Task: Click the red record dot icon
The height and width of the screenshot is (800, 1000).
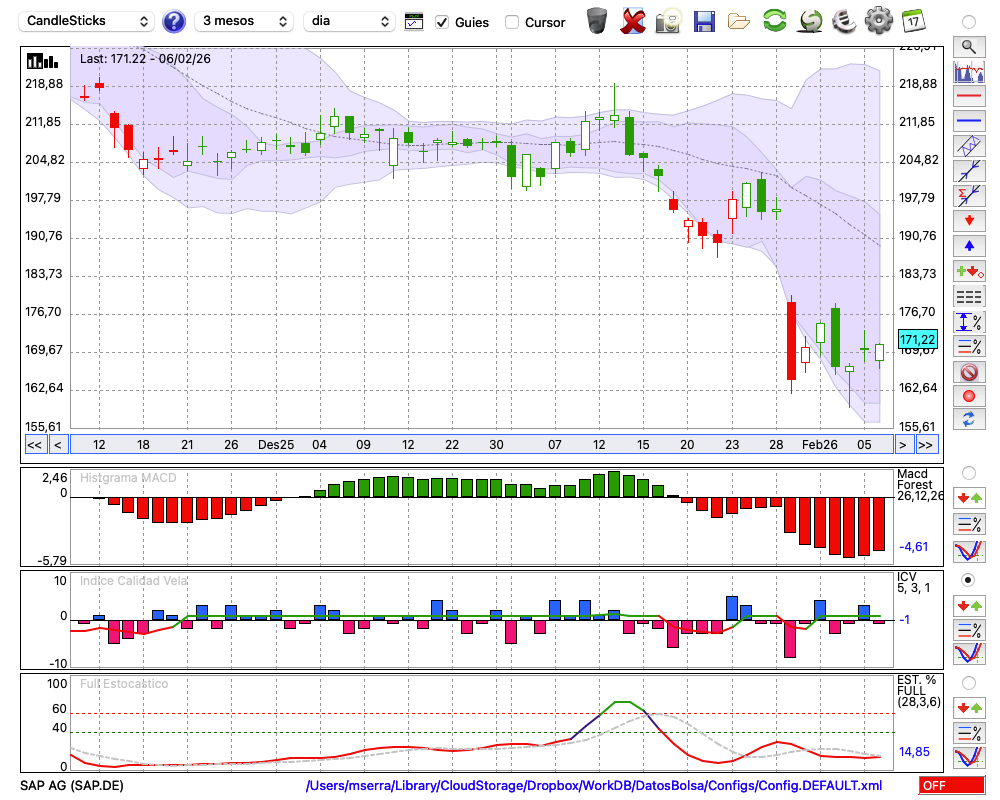Action: 969,396
